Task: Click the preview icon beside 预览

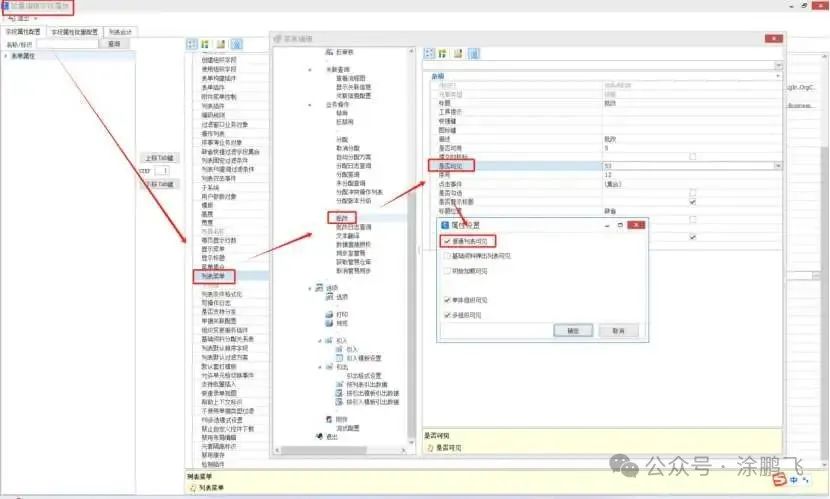Action: tap(329, 323)
